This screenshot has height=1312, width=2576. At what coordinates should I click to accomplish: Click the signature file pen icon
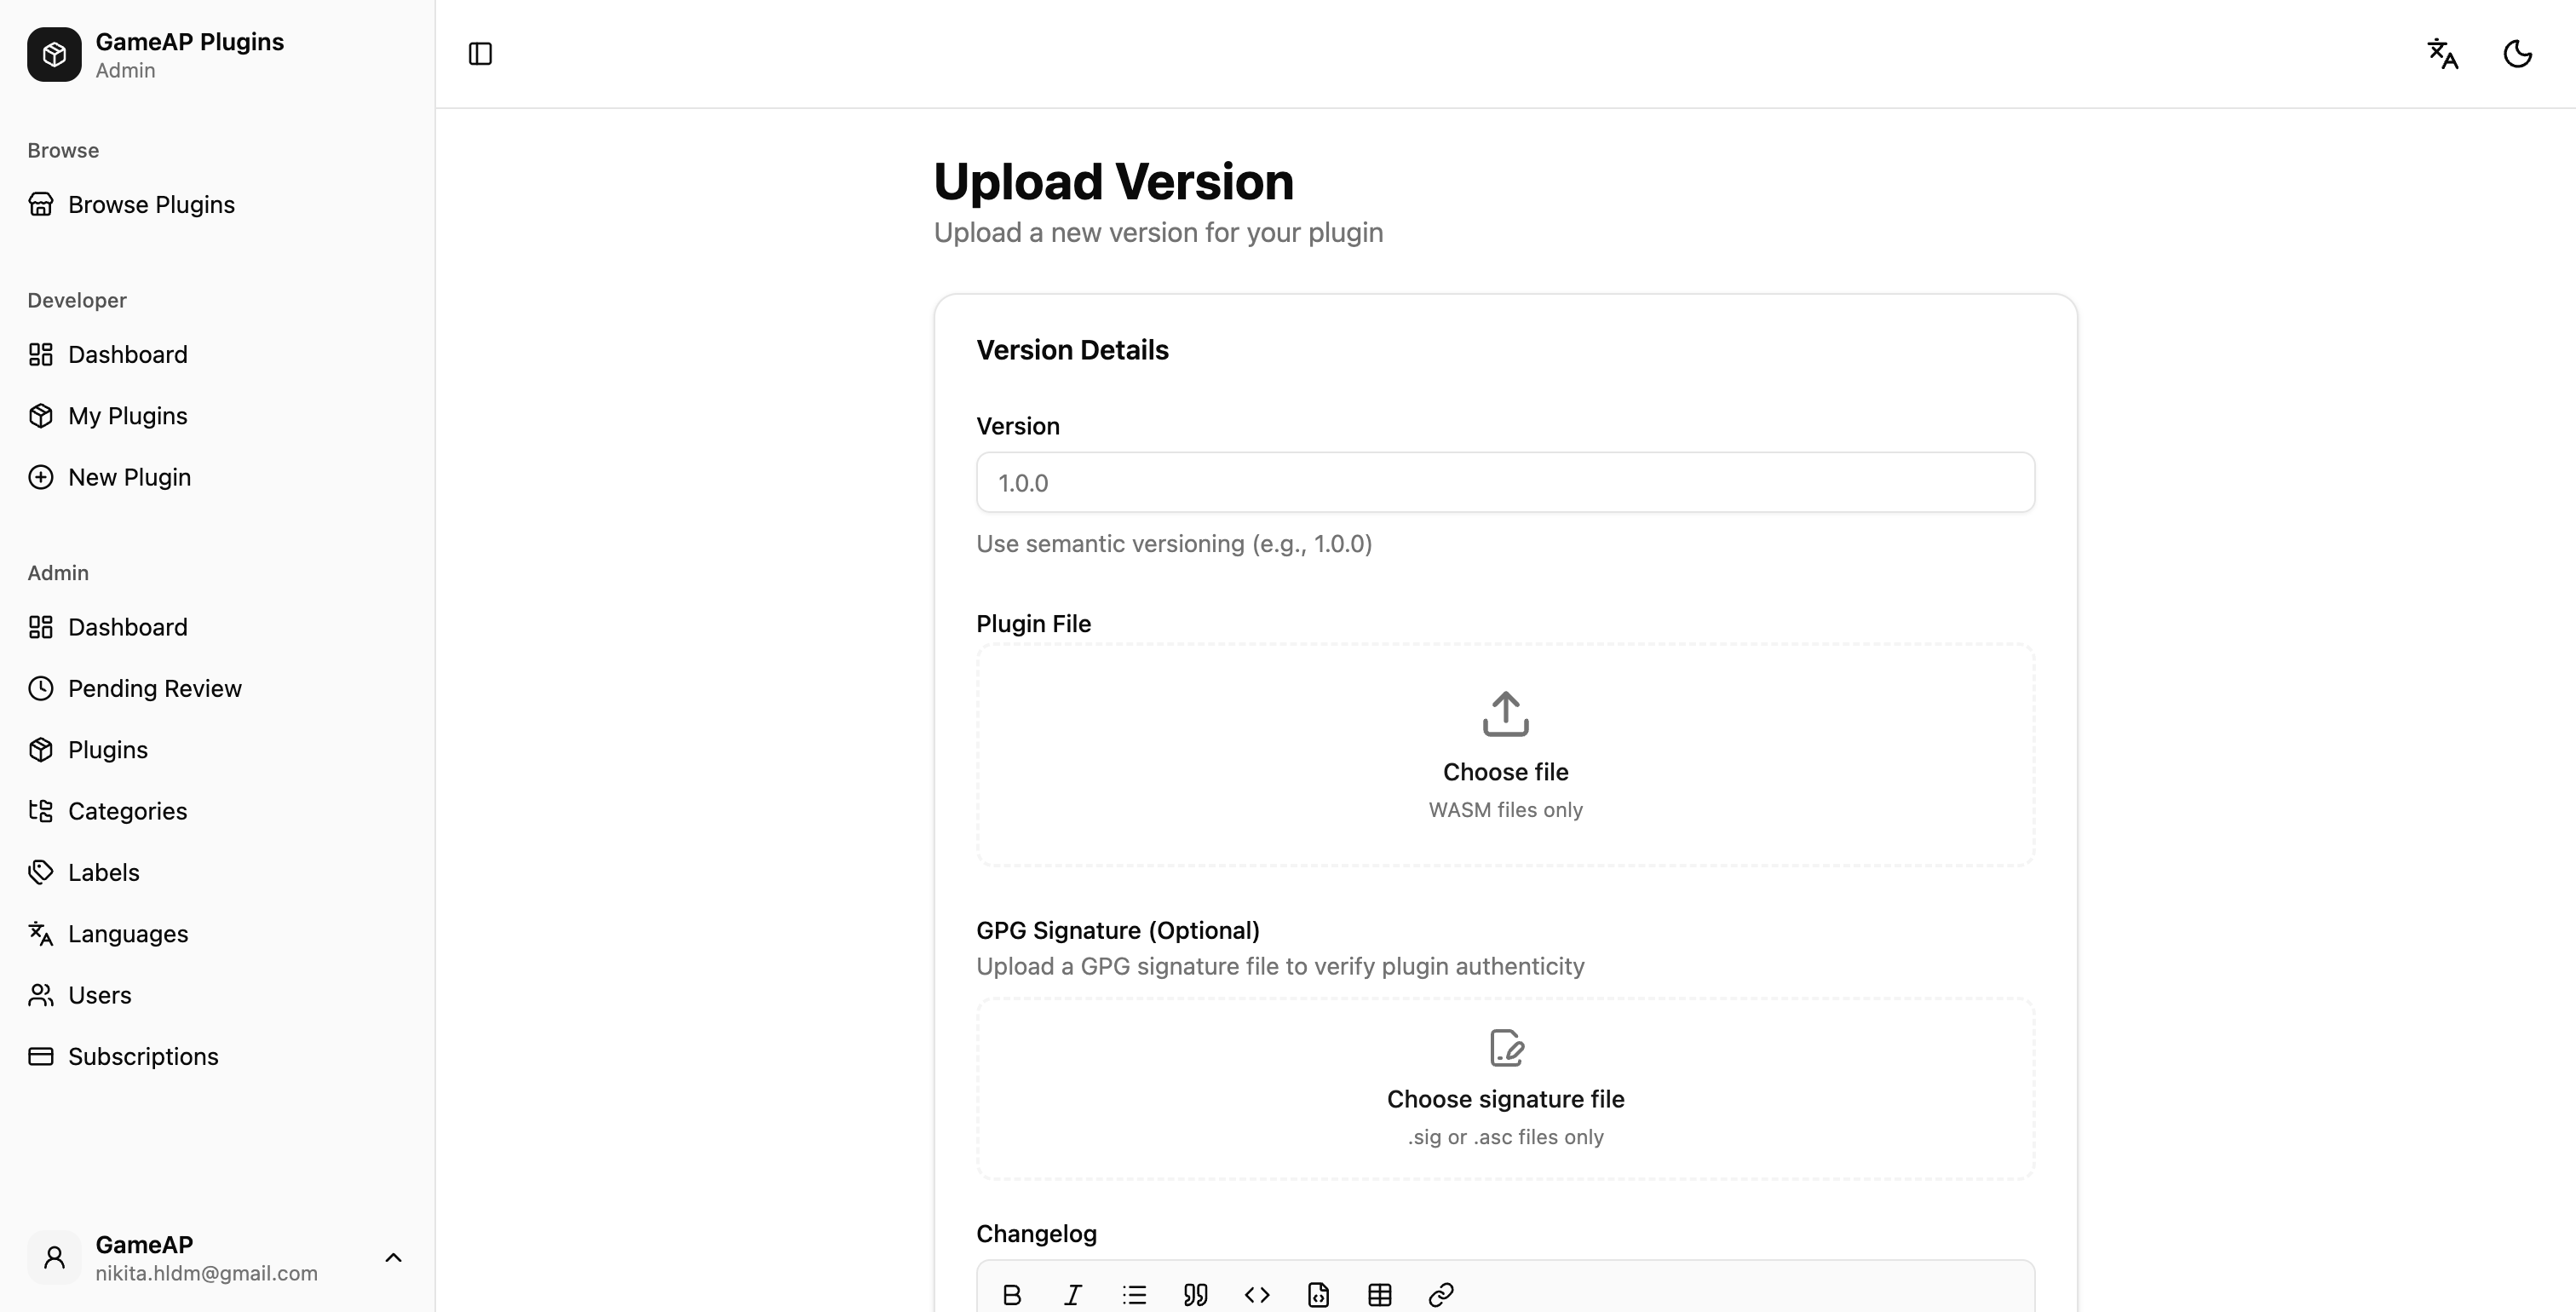1506,1049
